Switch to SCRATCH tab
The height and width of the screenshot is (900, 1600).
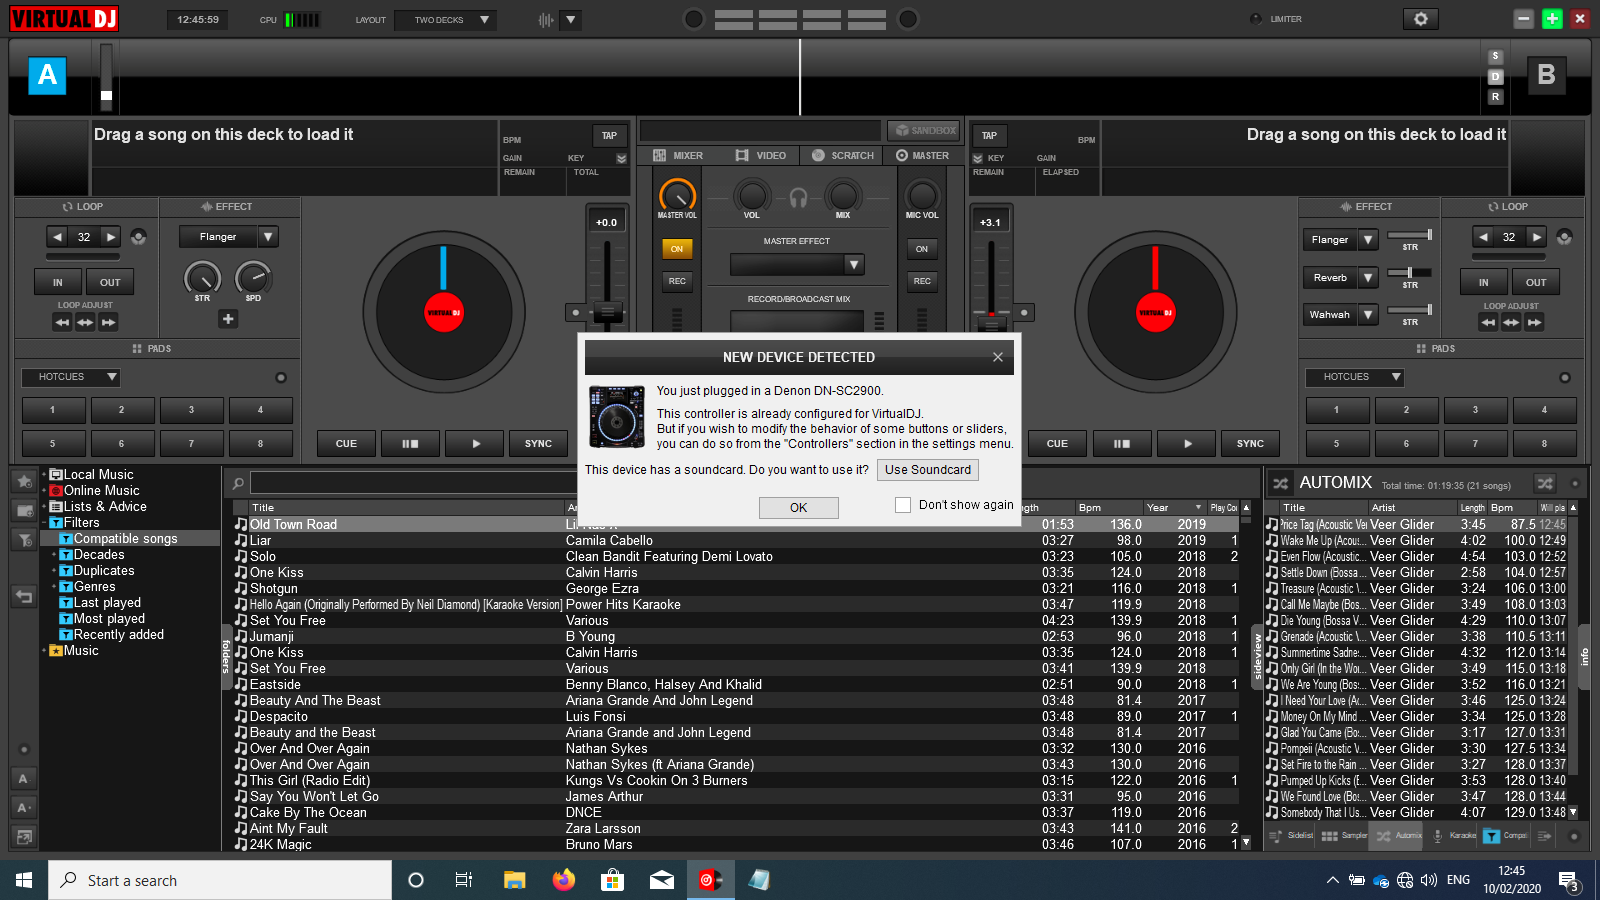843,156
